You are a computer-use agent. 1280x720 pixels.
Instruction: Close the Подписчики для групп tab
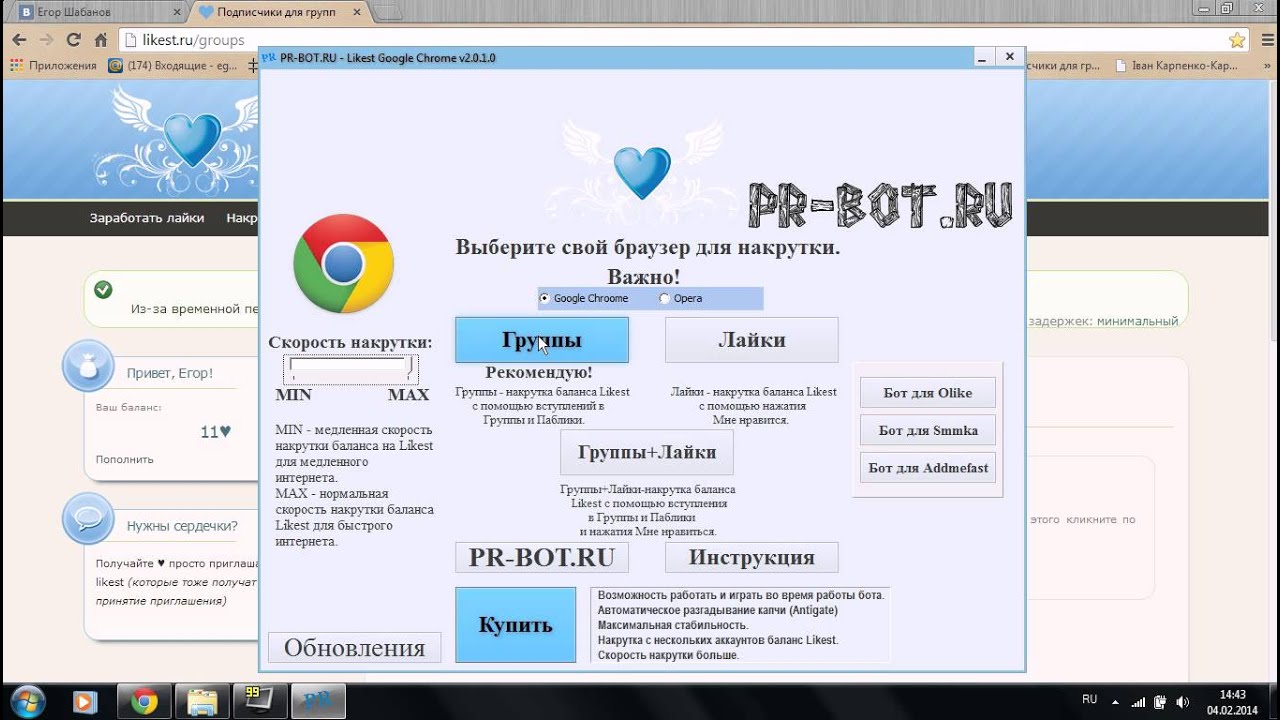[x=359, y=12]
